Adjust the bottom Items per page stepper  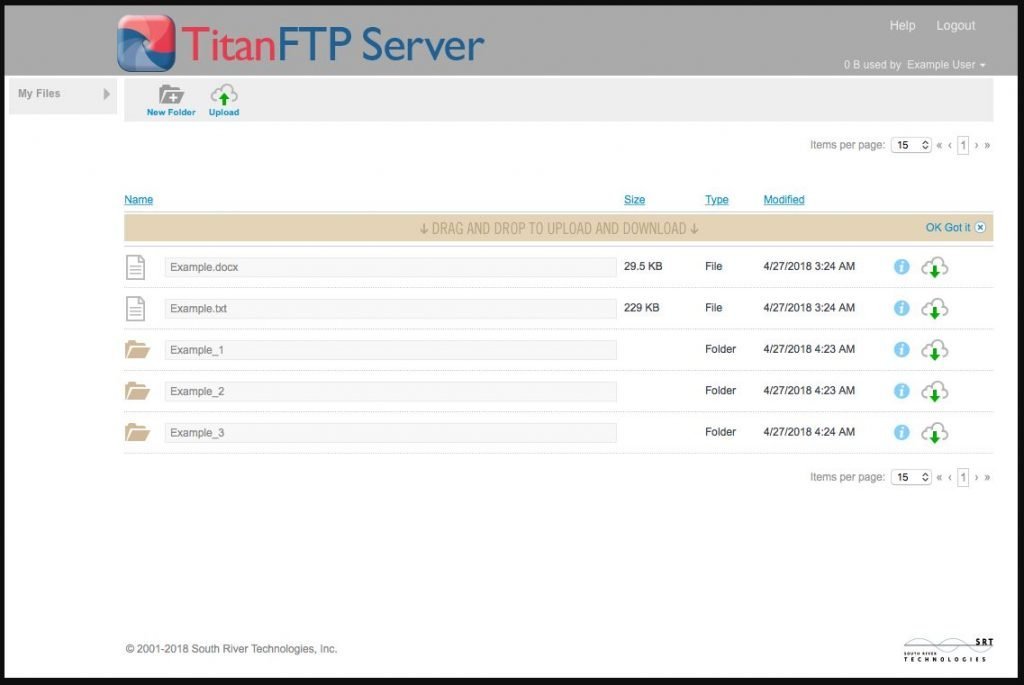tap(925, 477)
